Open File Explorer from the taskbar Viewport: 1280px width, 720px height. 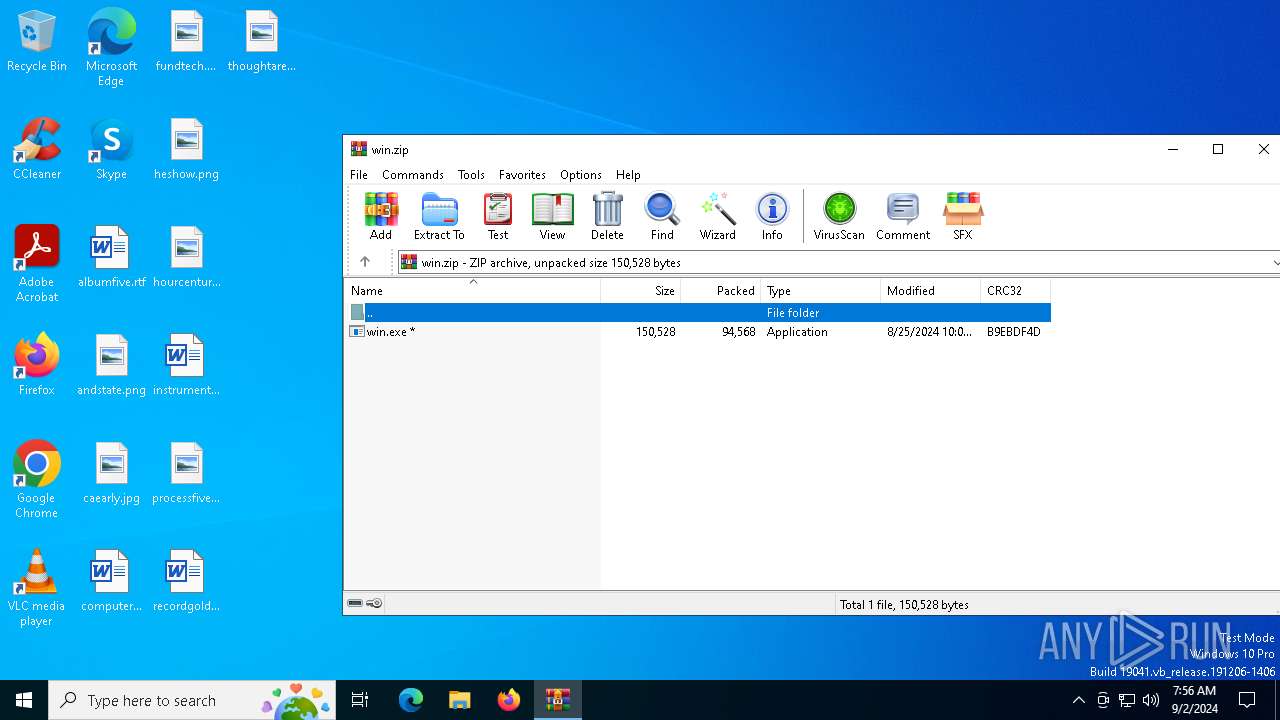click(x=460, y=700)
